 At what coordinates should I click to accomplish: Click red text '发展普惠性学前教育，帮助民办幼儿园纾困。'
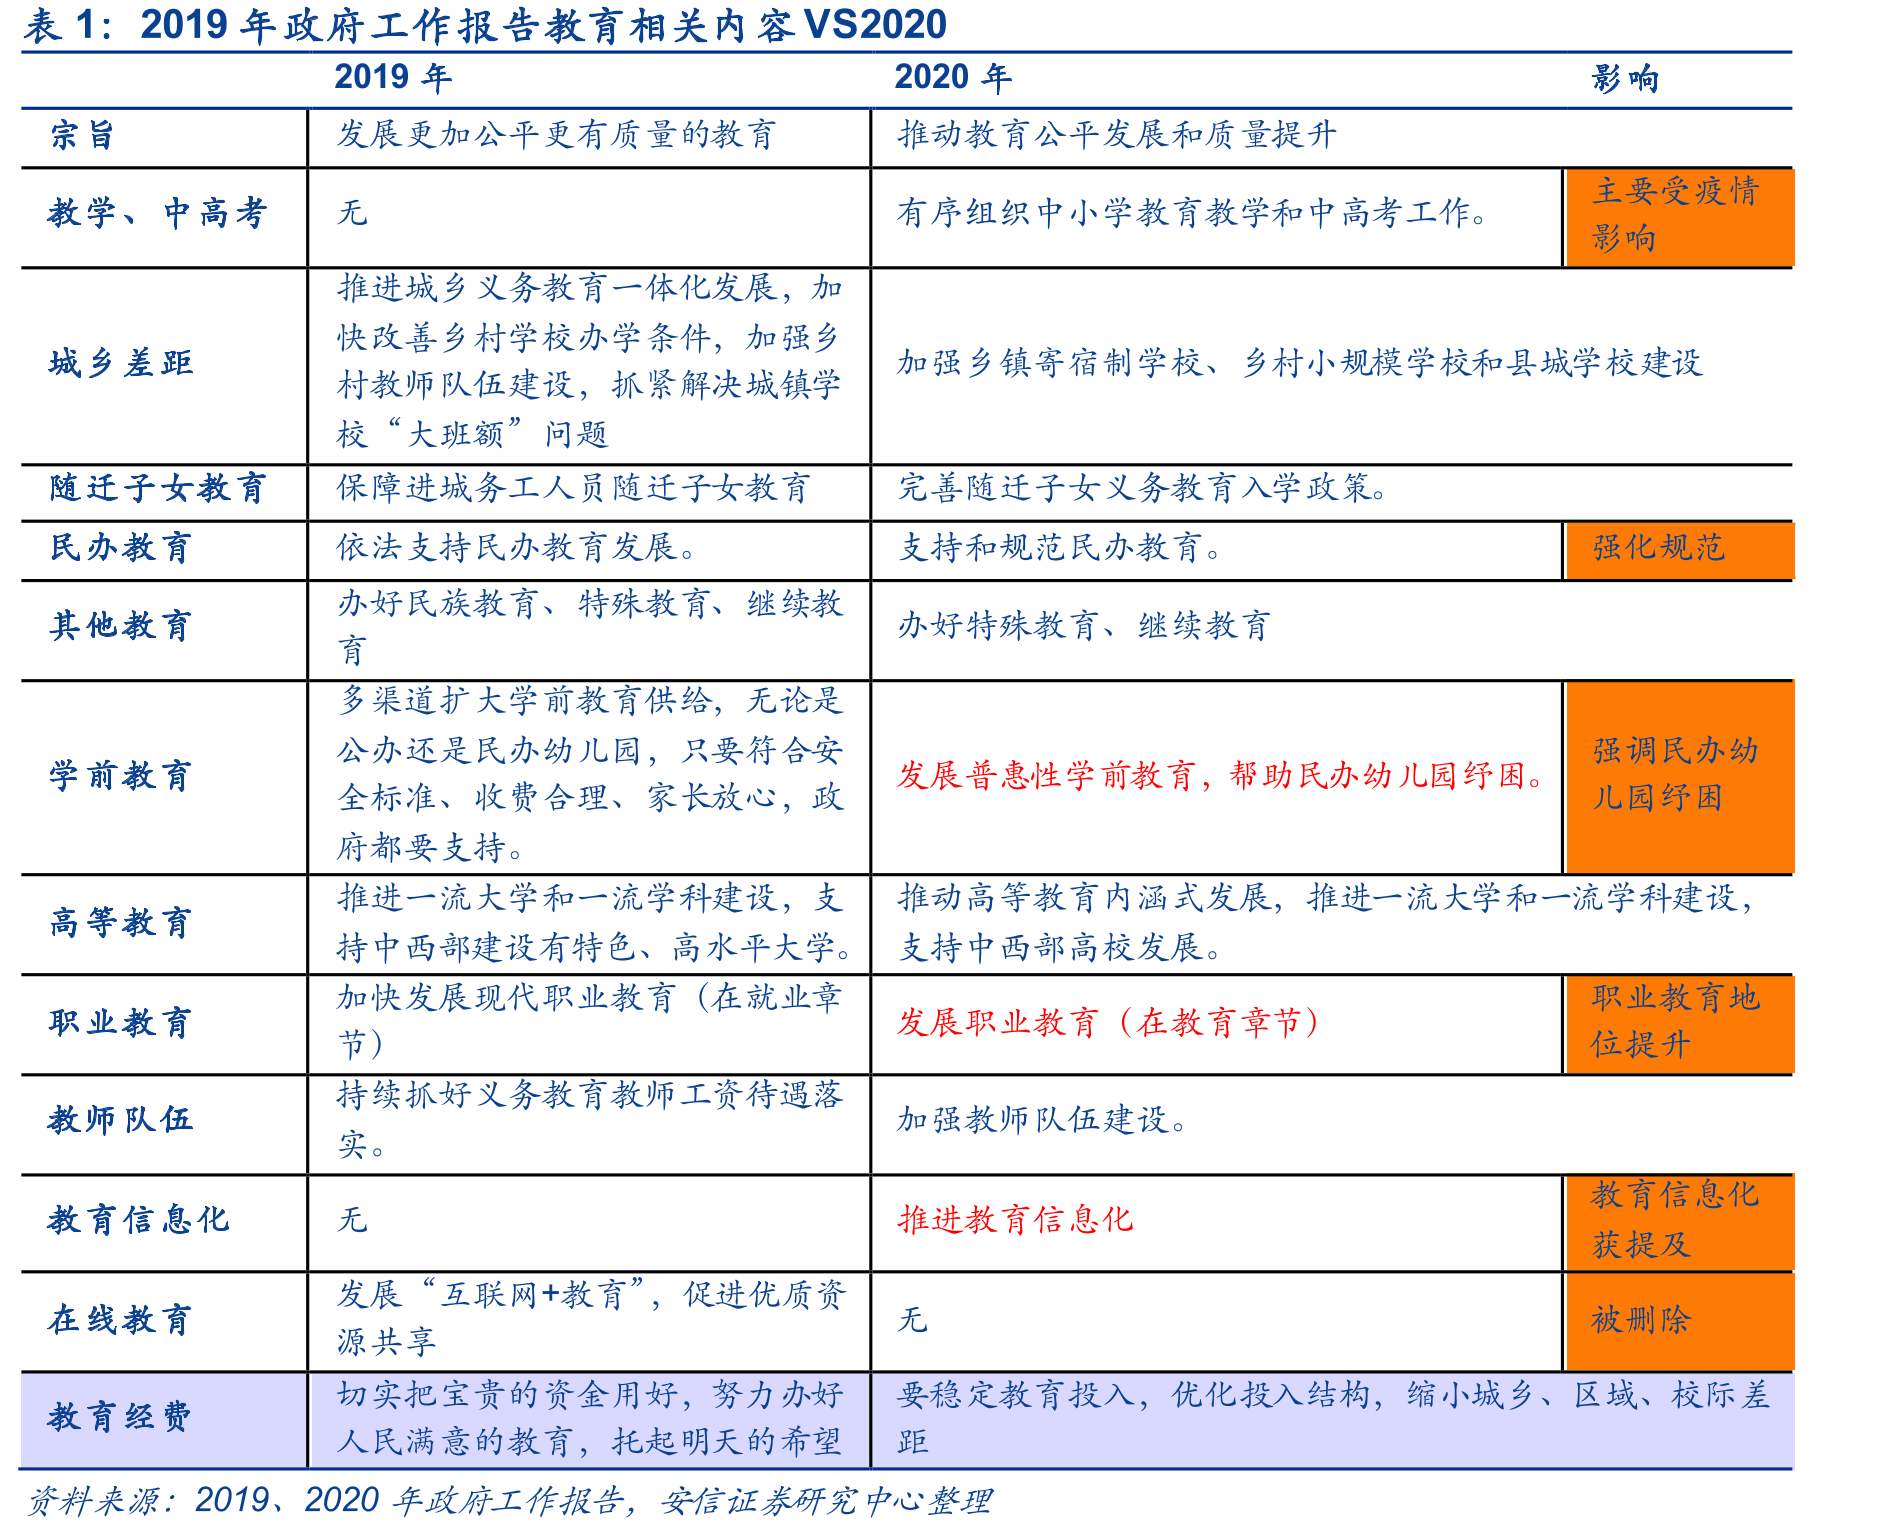(1224, 776)
